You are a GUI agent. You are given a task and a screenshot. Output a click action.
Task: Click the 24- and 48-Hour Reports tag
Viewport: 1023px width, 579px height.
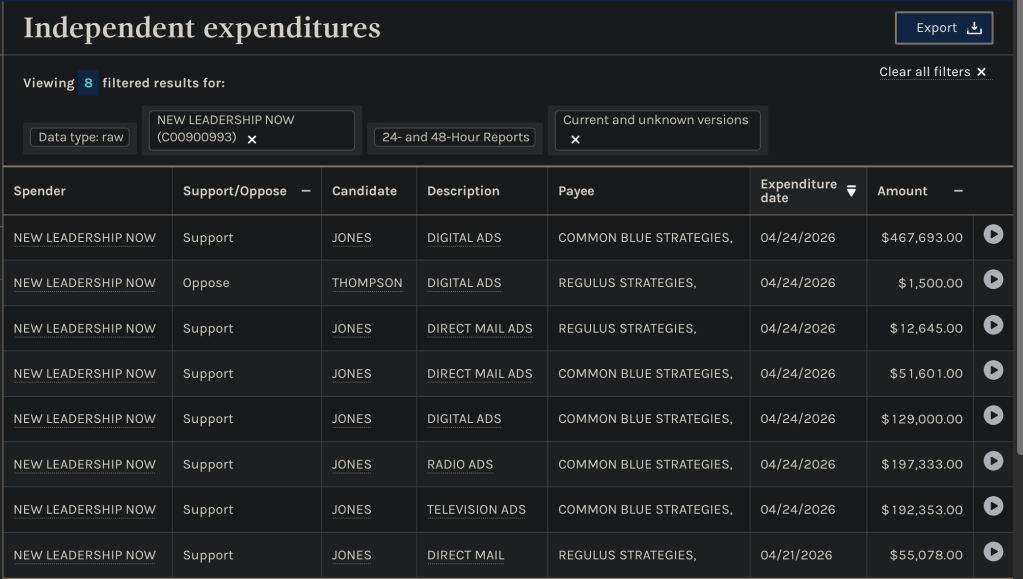[455, 137]
